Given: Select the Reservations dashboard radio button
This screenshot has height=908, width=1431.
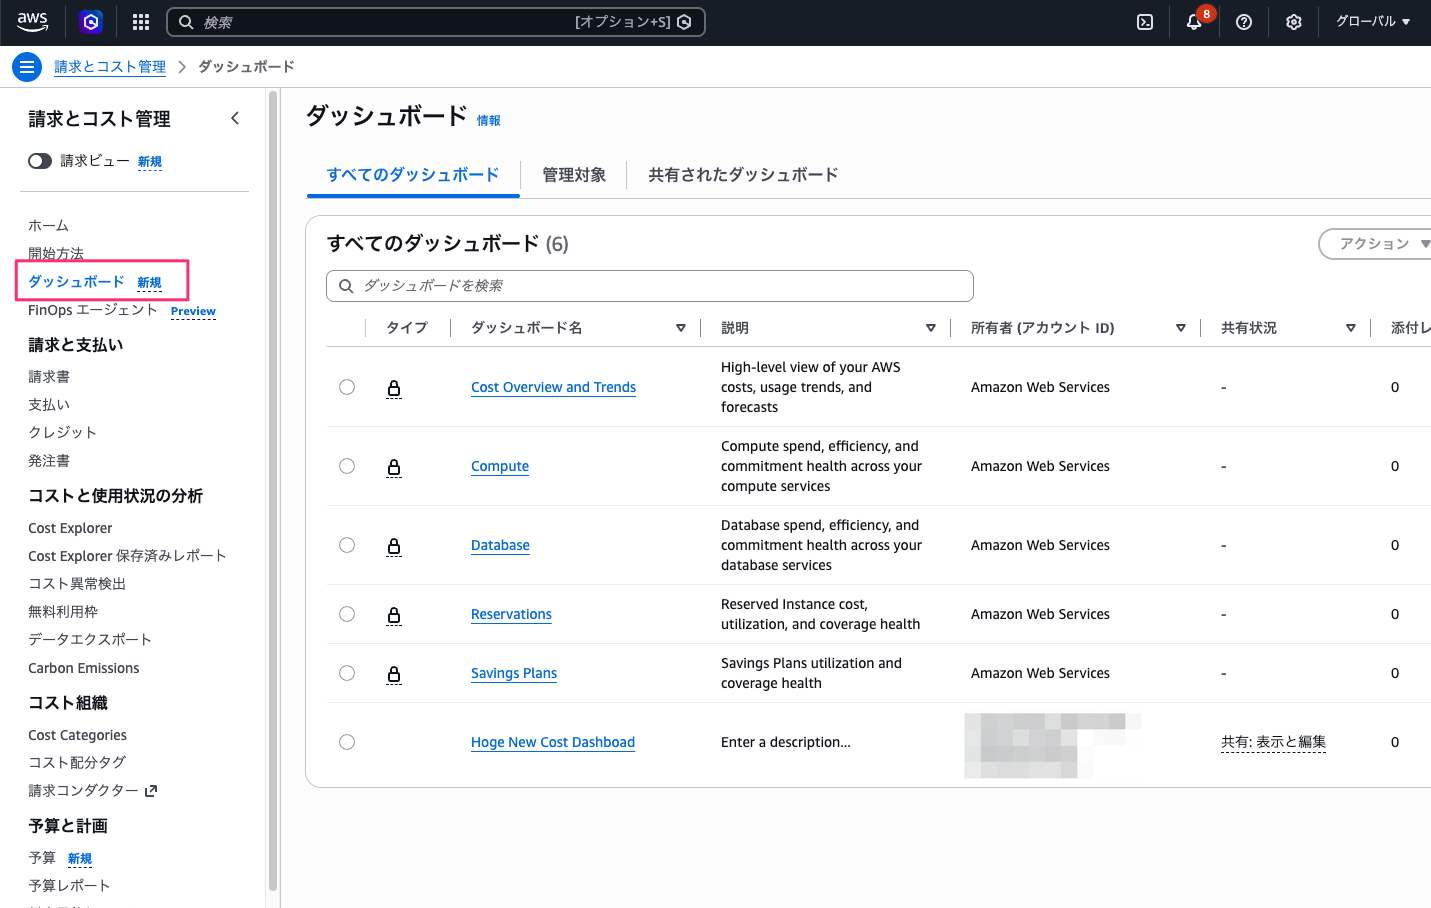Looking at the screenshot, I should tap(347, 614).
